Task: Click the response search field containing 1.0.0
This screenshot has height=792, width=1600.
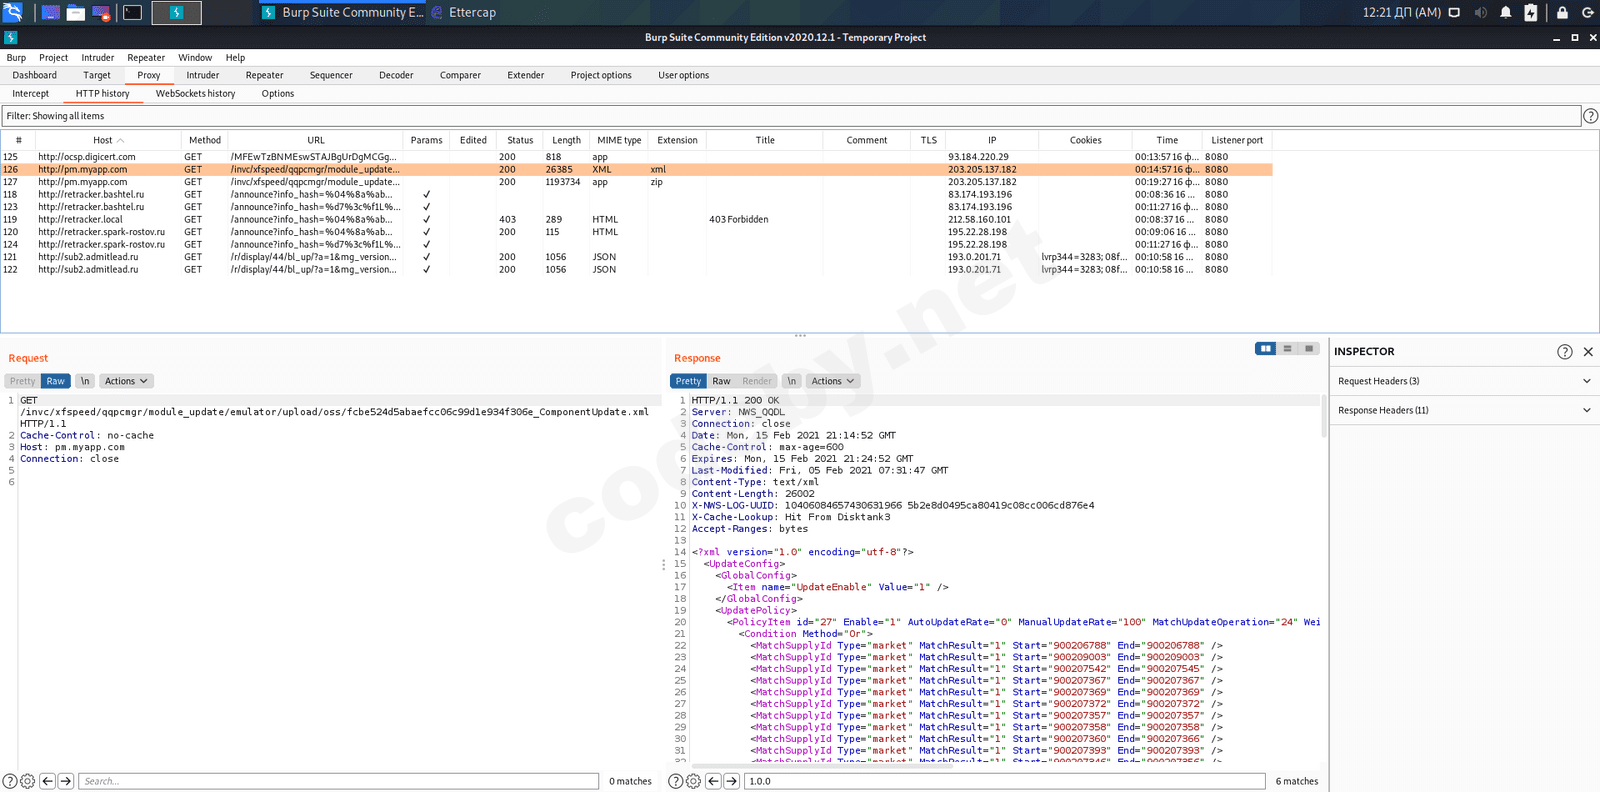Action: coord(1004,781)
